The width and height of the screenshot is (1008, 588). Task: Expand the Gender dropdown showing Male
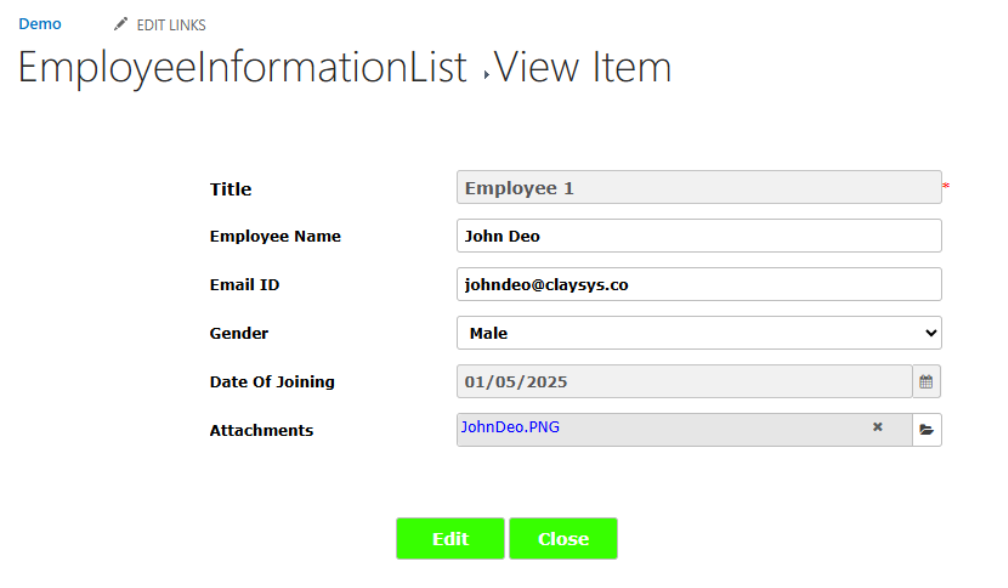[699, 333]
